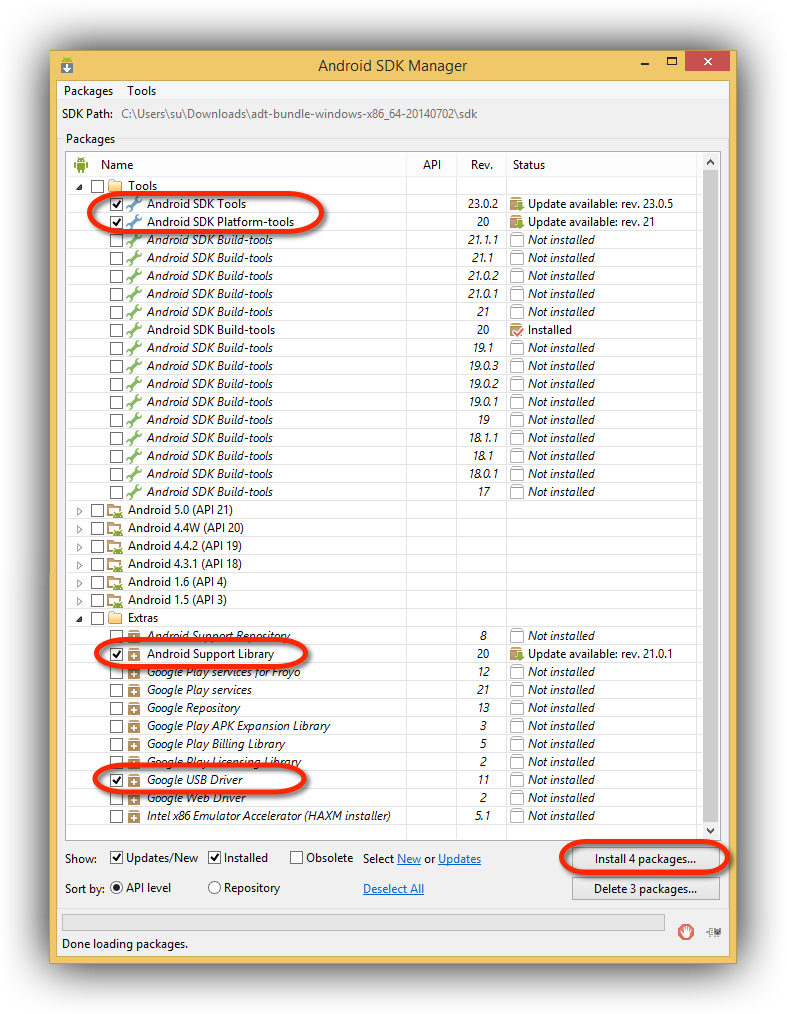Collapse the Tools folder tree node

(x=80, y=187)
